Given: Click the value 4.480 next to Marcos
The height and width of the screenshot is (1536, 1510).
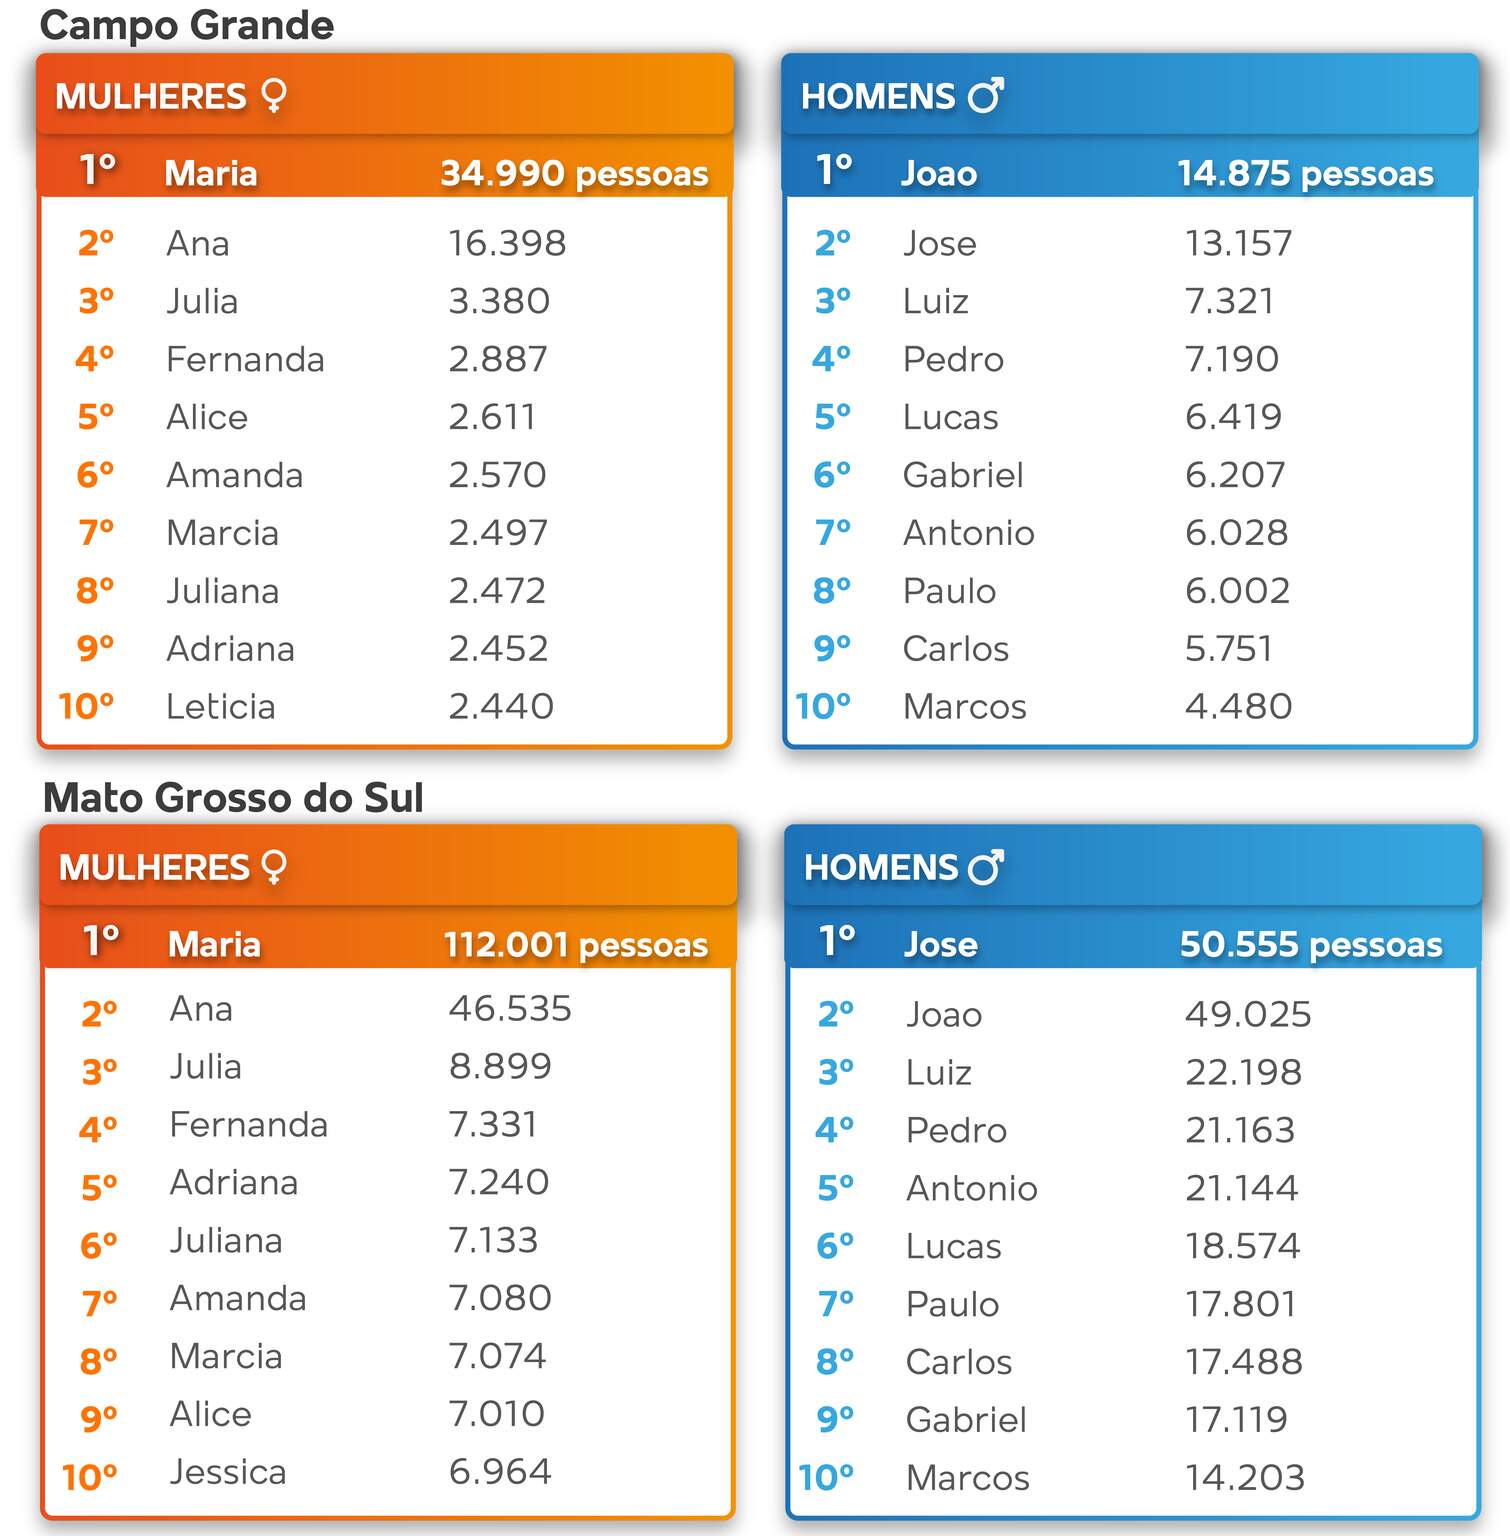Looking at the screenshot, I should click(1238, 707).
